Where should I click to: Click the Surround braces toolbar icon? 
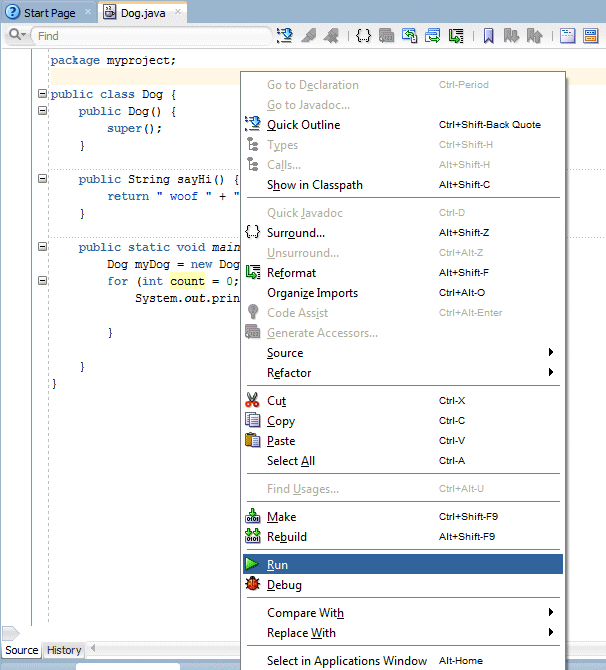pyautogui.click(x=363, y=35)
